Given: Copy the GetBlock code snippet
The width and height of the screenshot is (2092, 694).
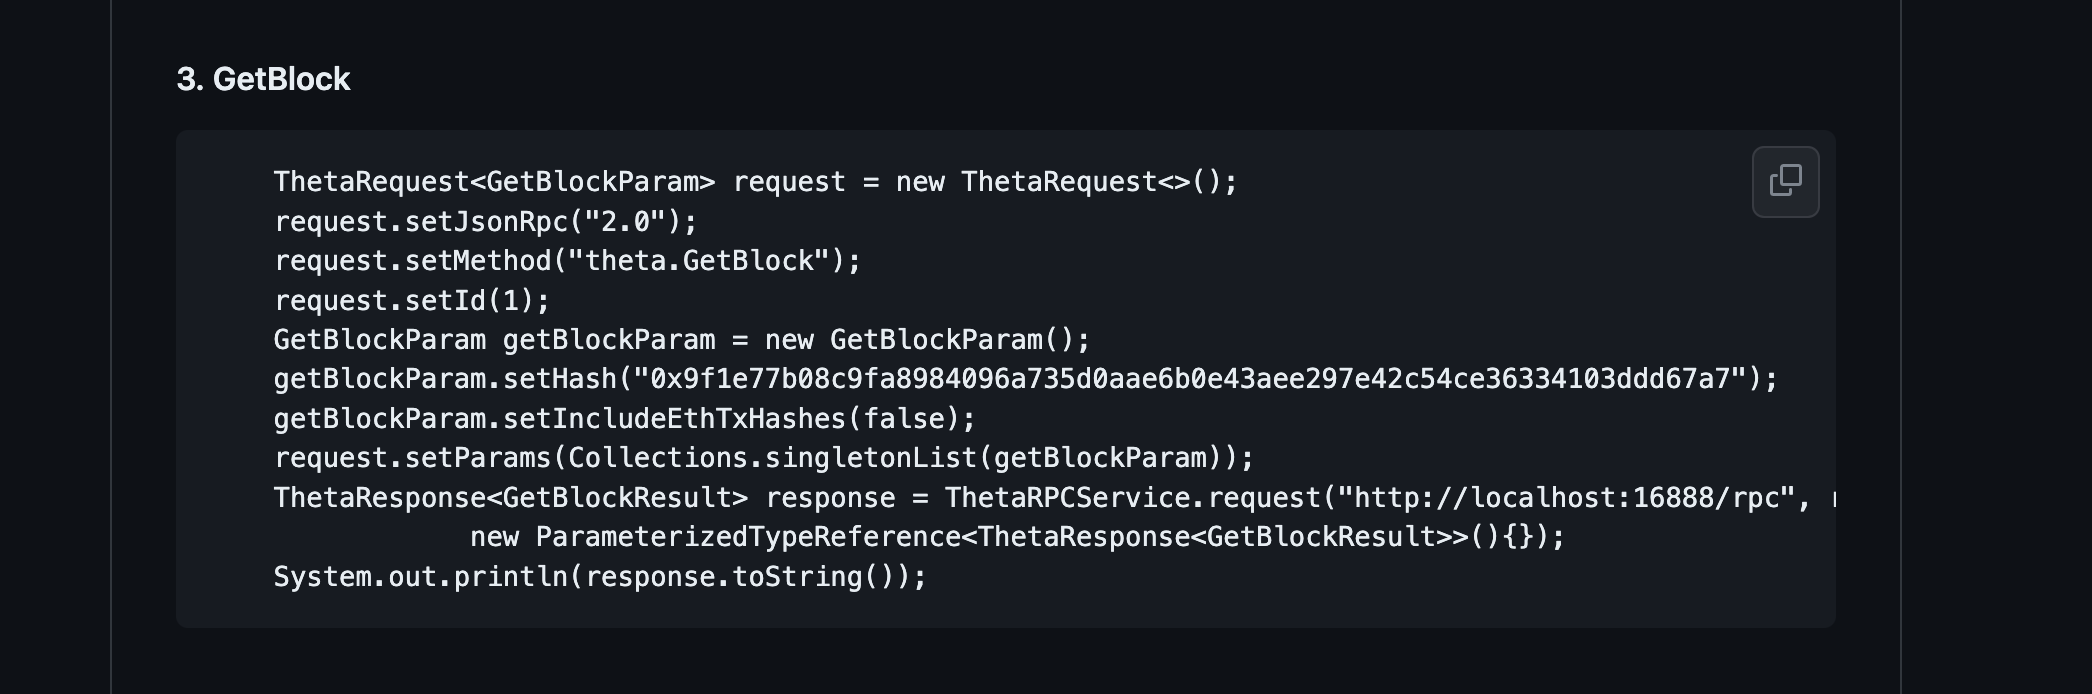Looking at the screenshot, I should (1785, 182).
